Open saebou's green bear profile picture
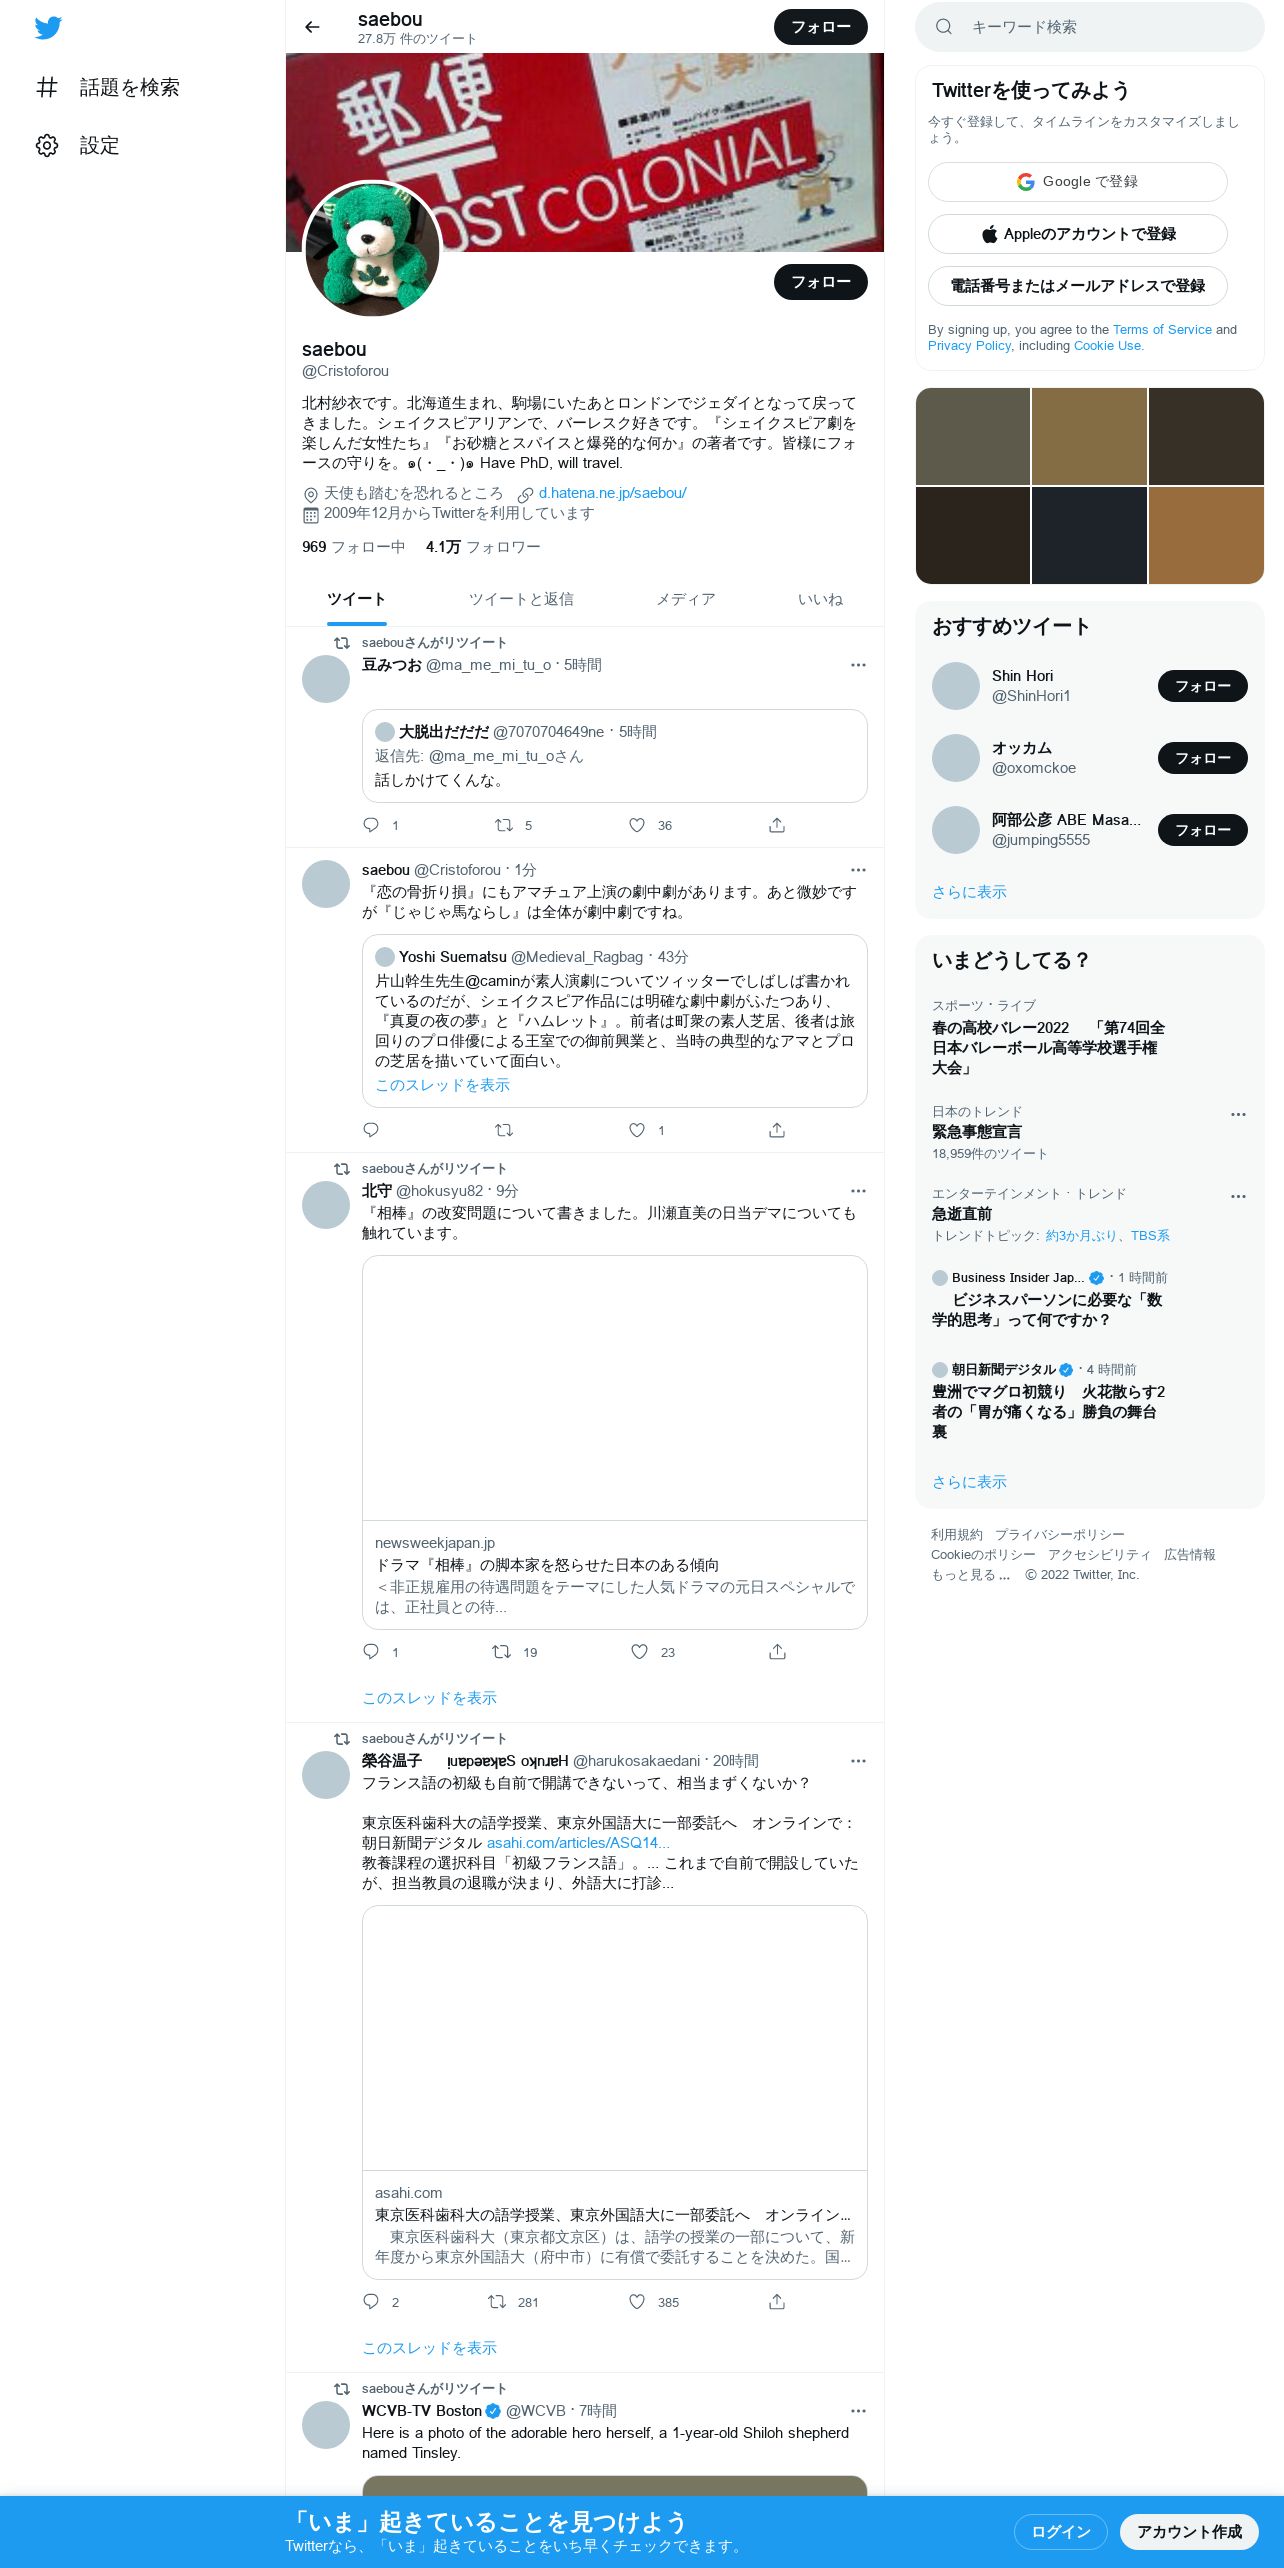Image resolution: width=1284 pixels, height=2568 pixels. pos(372,250)
